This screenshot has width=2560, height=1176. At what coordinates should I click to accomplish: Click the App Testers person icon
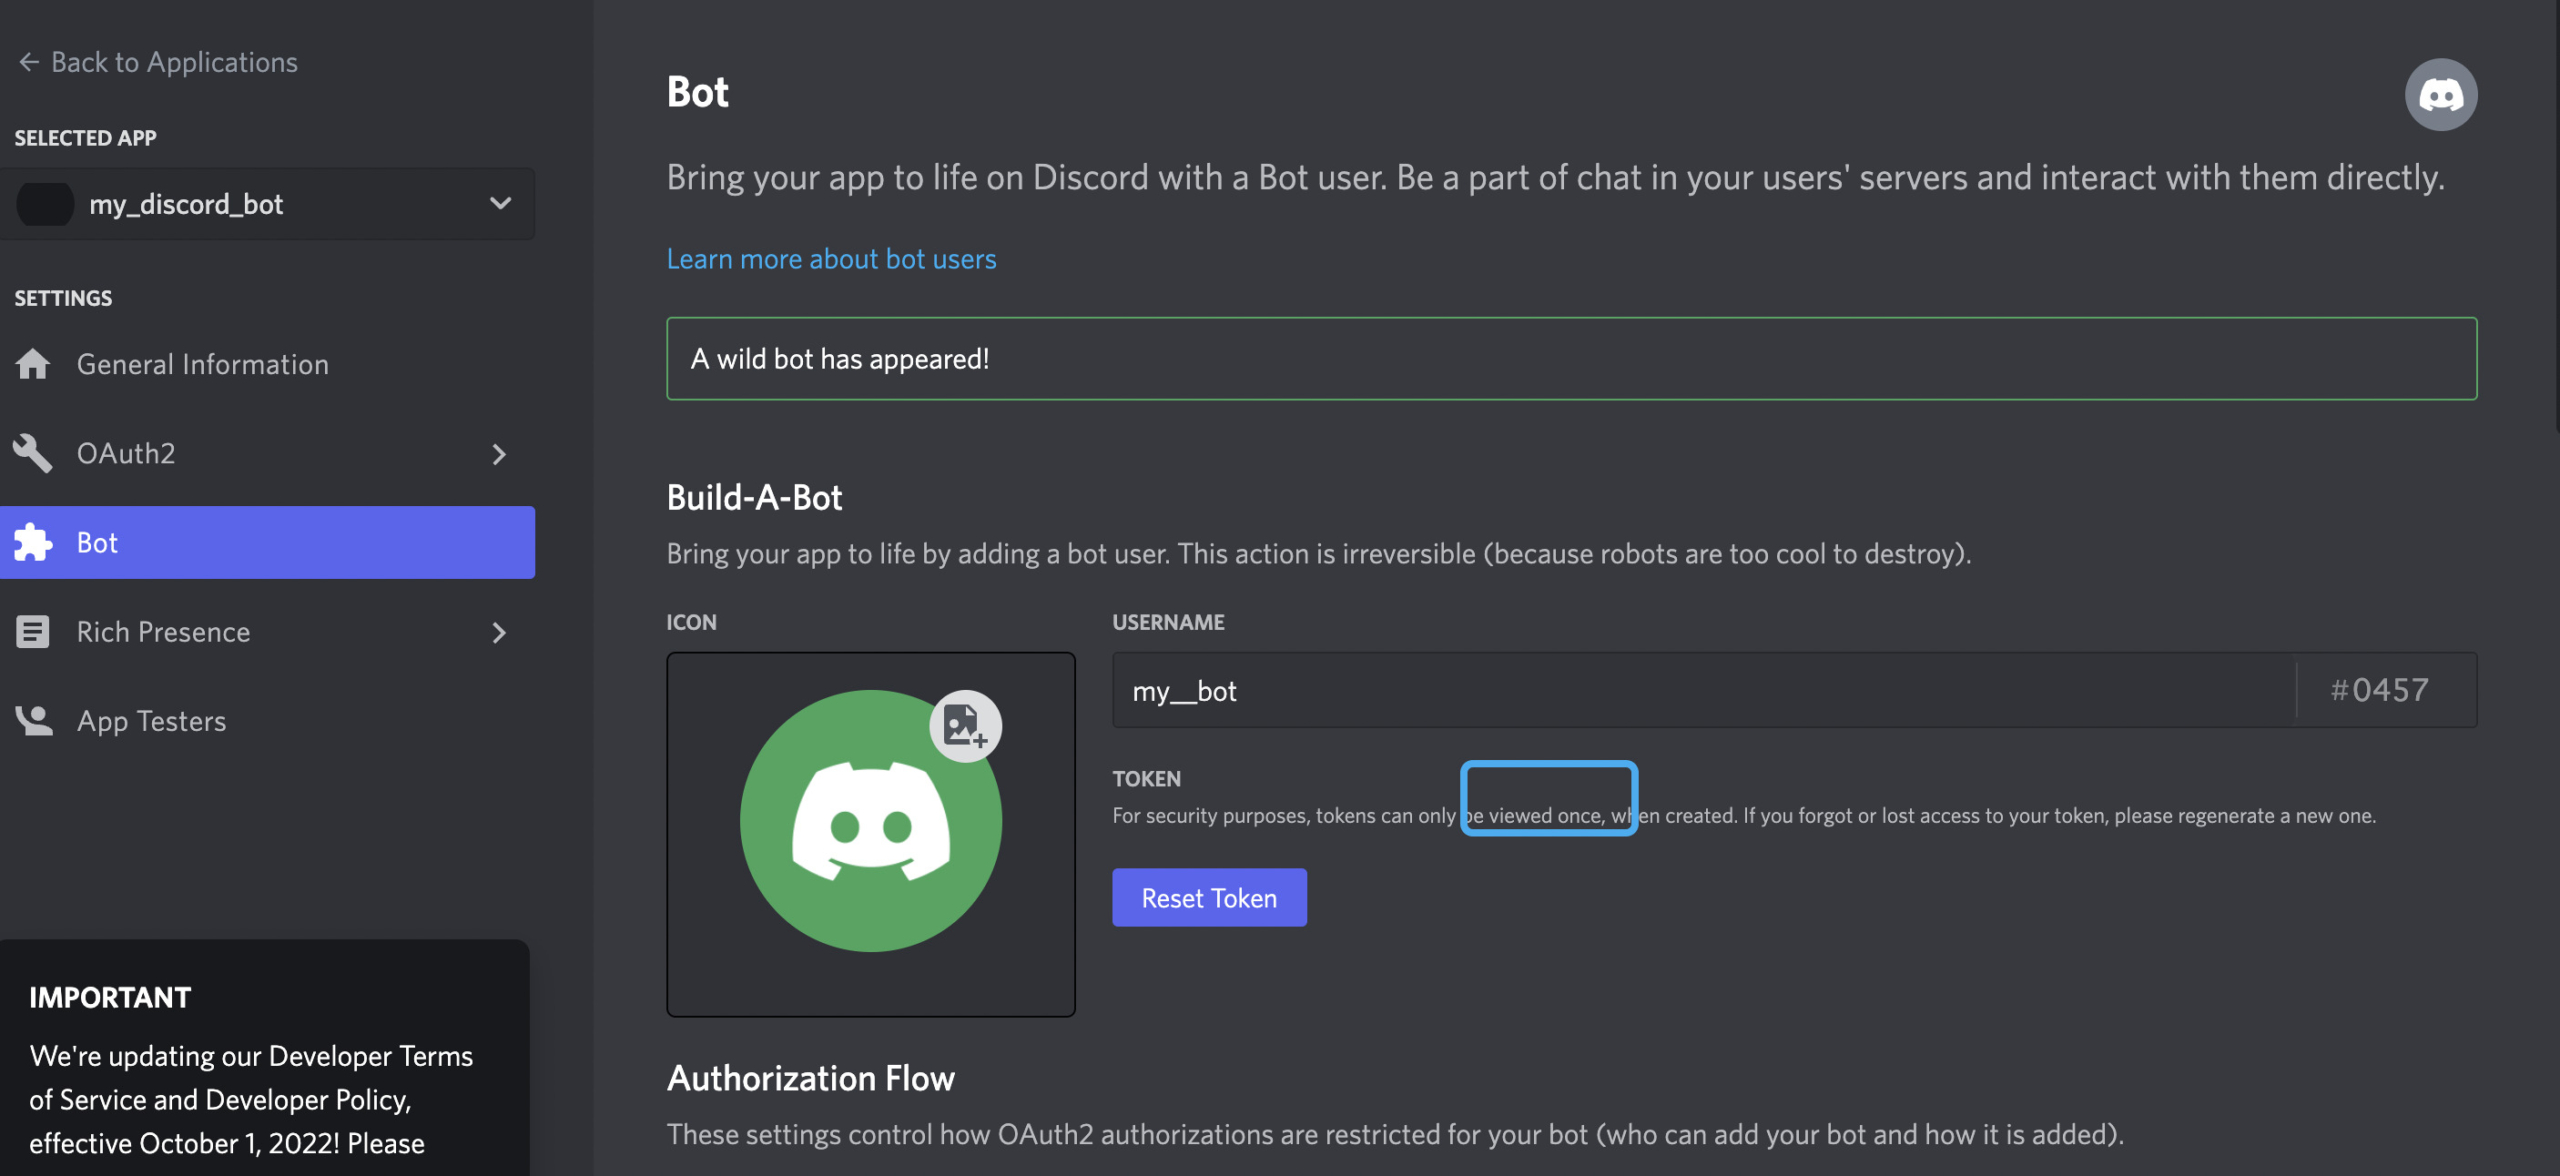[x=33, y=720]
